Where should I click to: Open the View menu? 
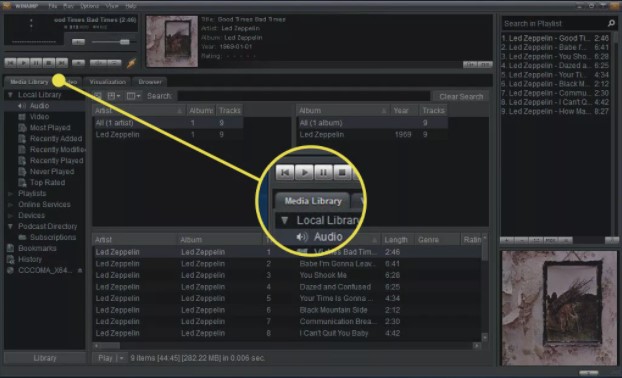112,6
